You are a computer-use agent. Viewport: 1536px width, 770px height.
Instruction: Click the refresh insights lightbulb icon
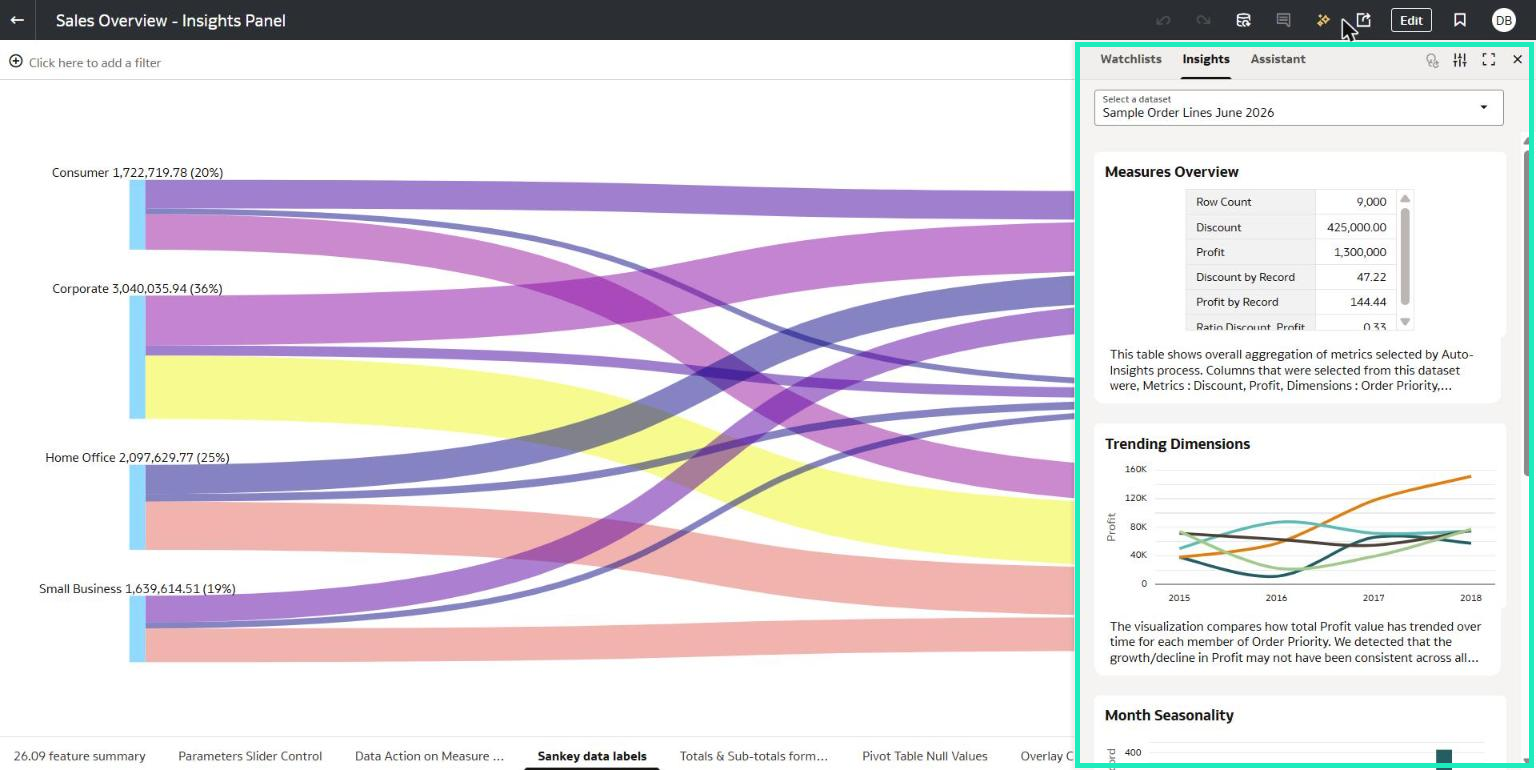tap(1432, 60)
